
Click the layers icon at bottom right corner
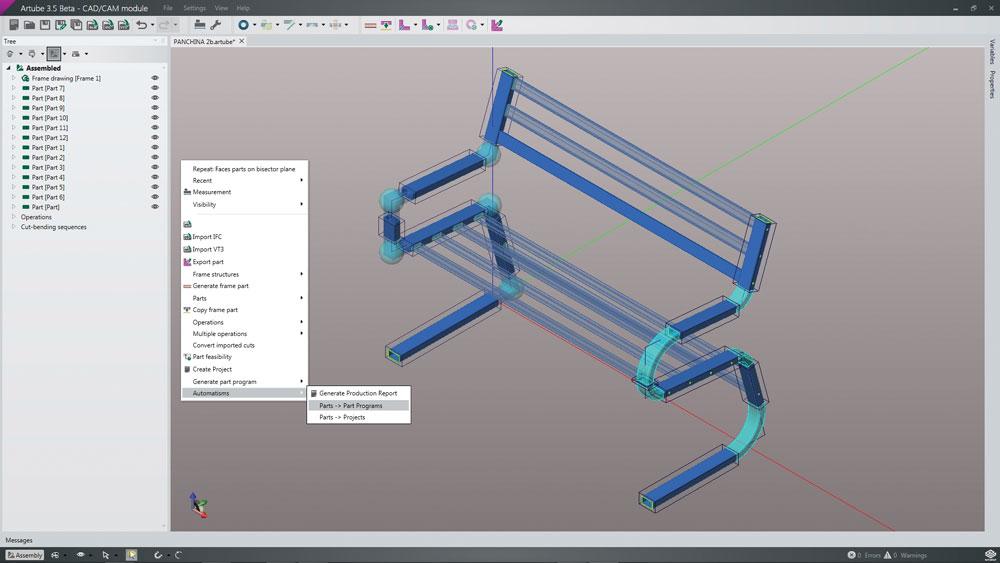[990, 555]
